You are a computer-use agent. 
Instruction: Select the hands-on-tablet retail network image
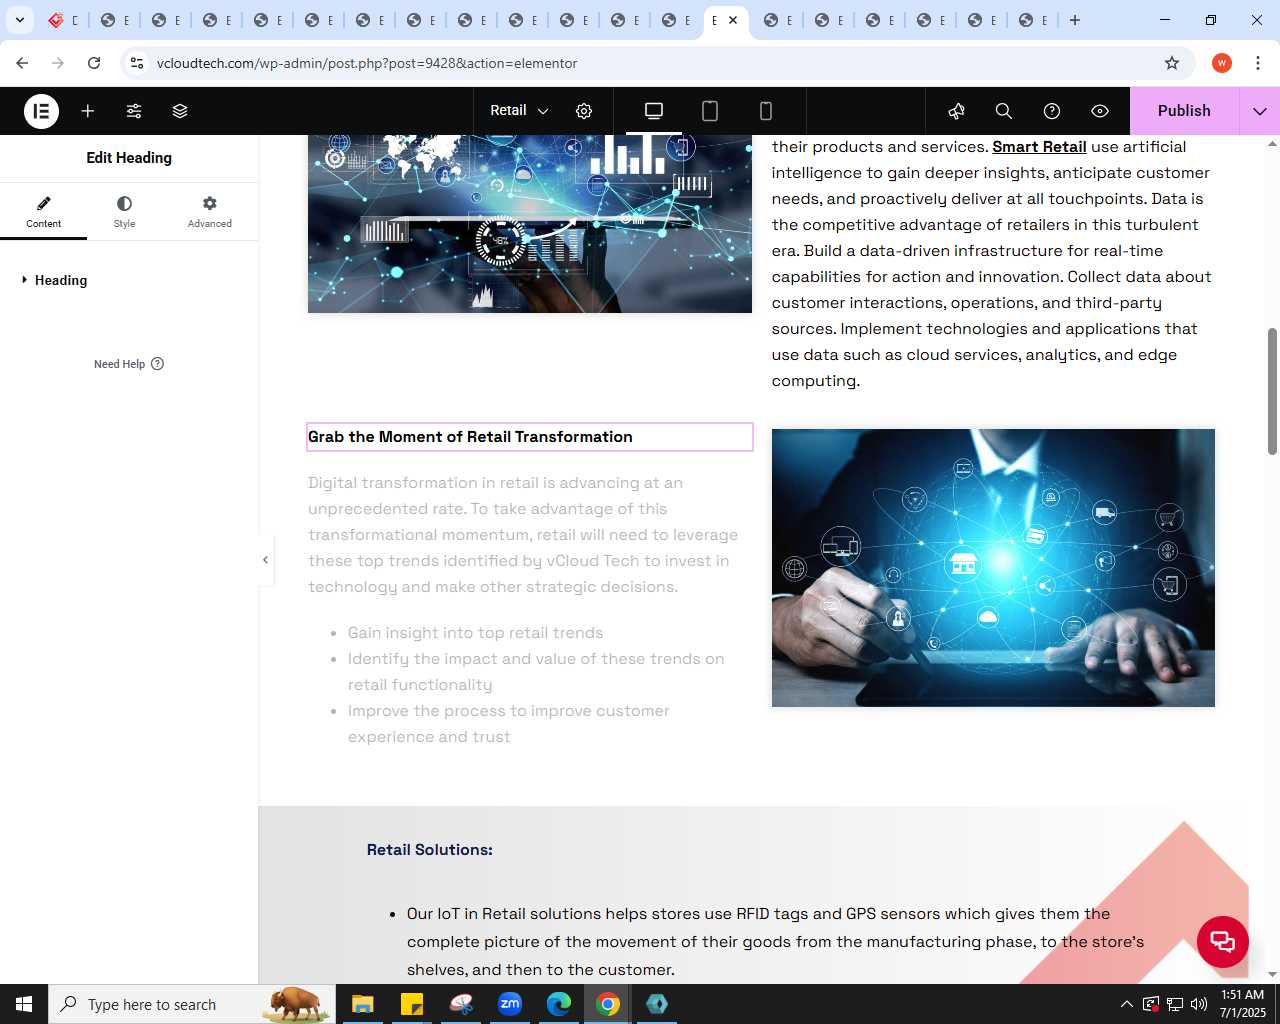click(x=993, y=568)
